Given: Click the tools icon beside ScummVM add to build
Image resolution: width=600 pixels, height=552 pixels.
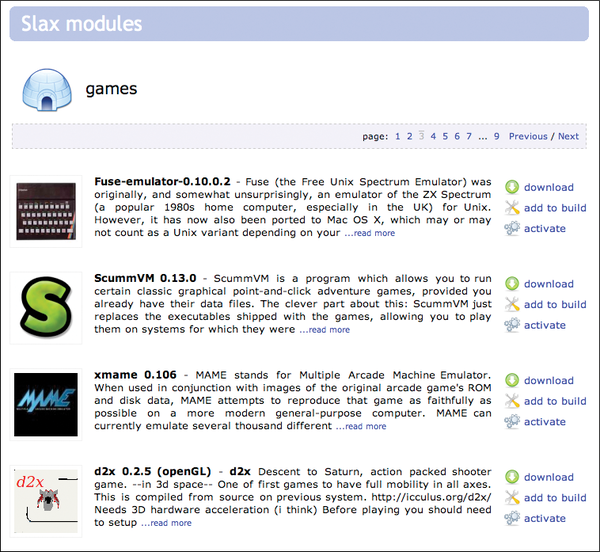Looking at the screenshot, I should pos(512,304).
